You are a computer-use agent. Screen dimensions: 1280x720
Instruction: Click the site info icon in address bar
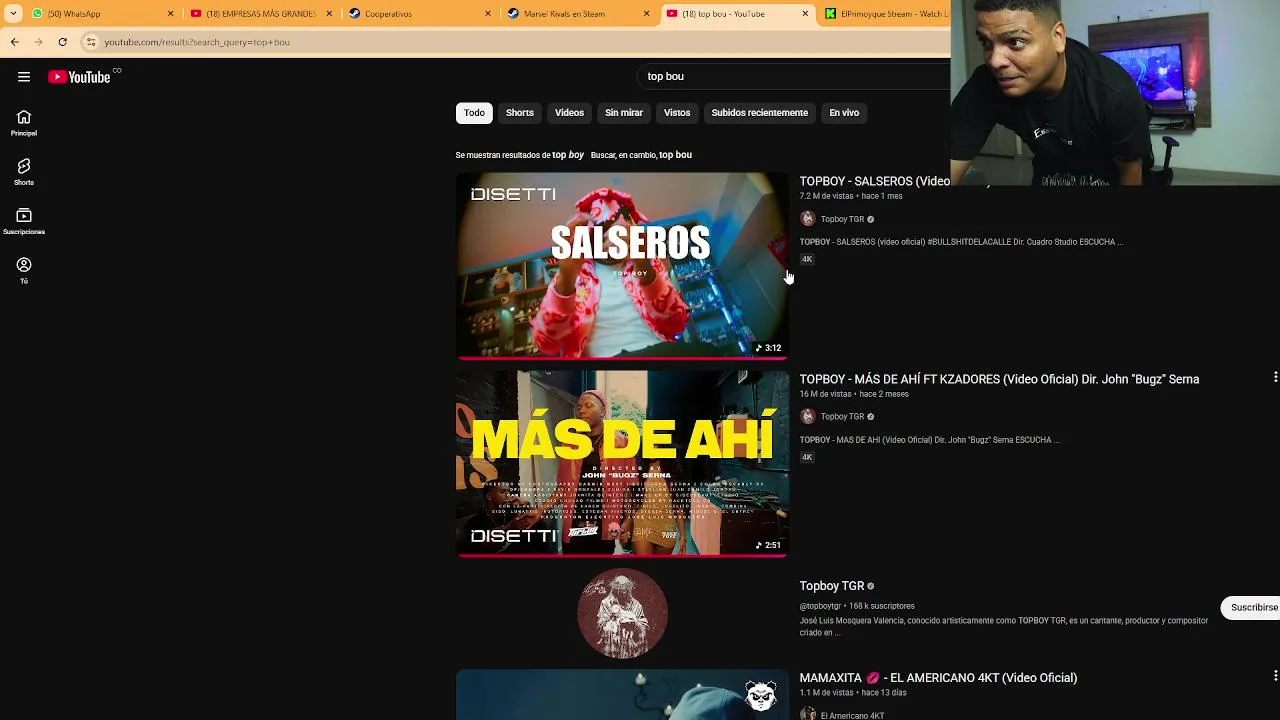pyautogui.click(x=91, y=42)
